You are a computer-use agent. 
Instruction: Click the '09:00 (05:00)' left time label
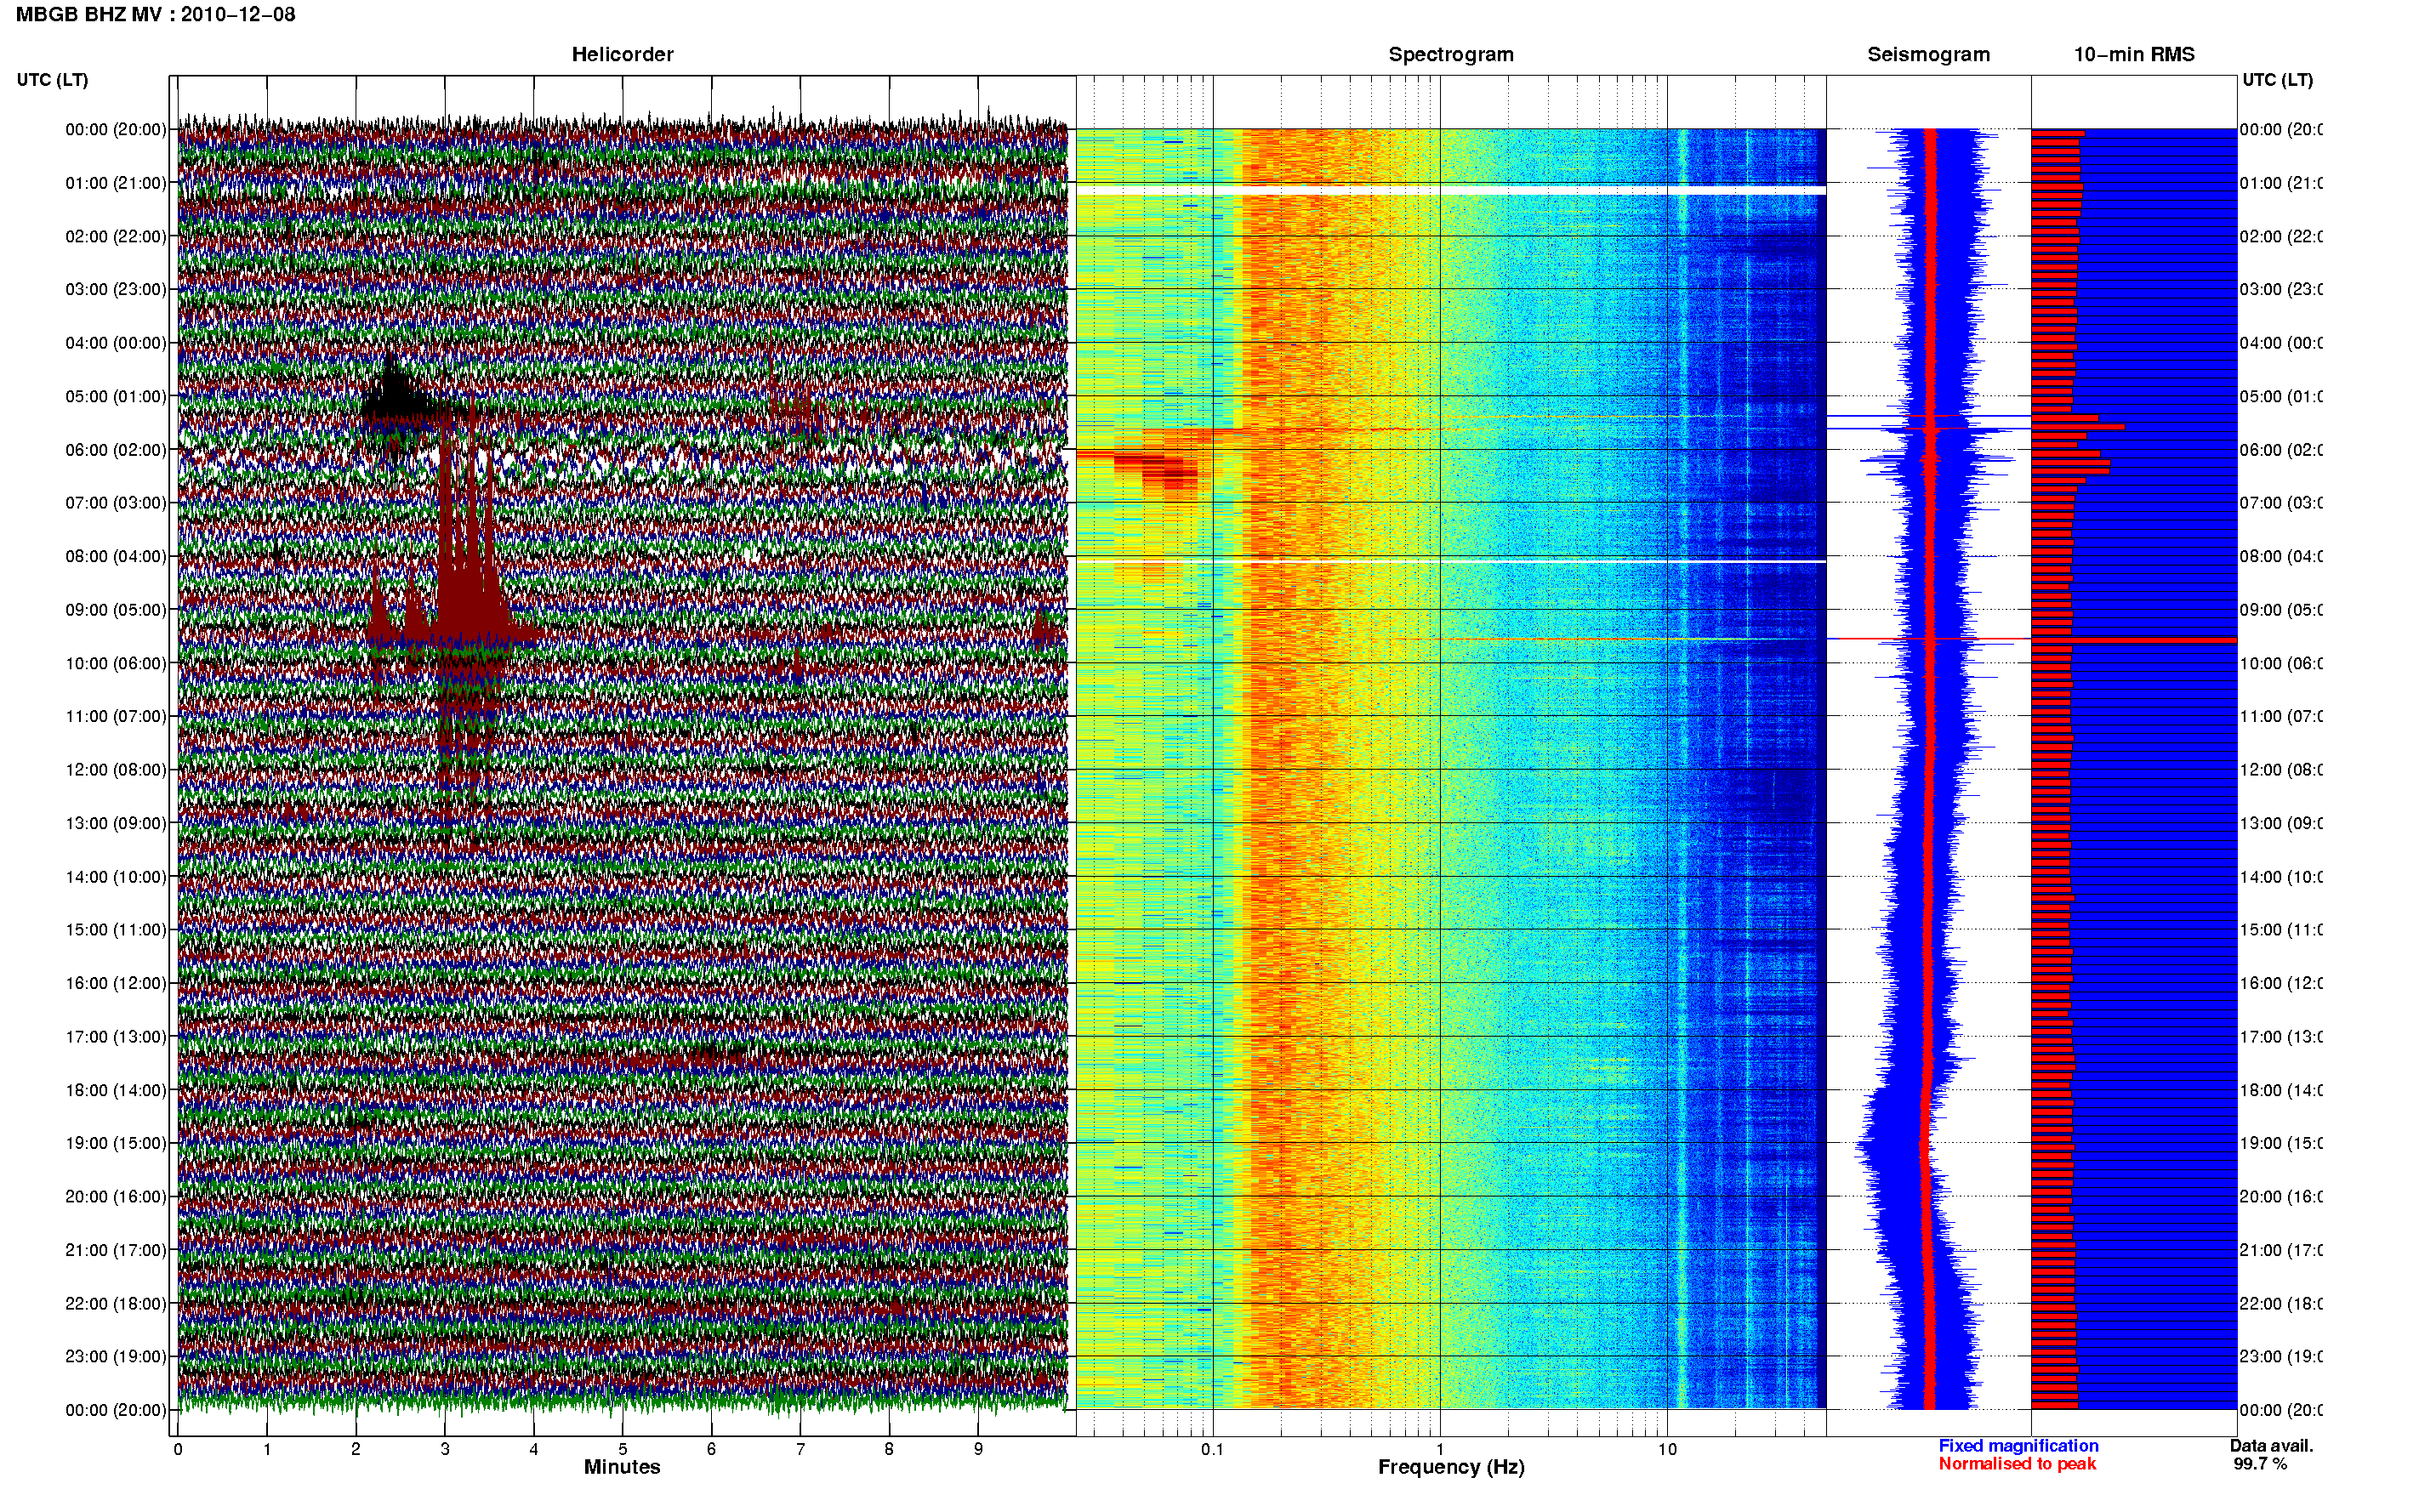point(116,609)
